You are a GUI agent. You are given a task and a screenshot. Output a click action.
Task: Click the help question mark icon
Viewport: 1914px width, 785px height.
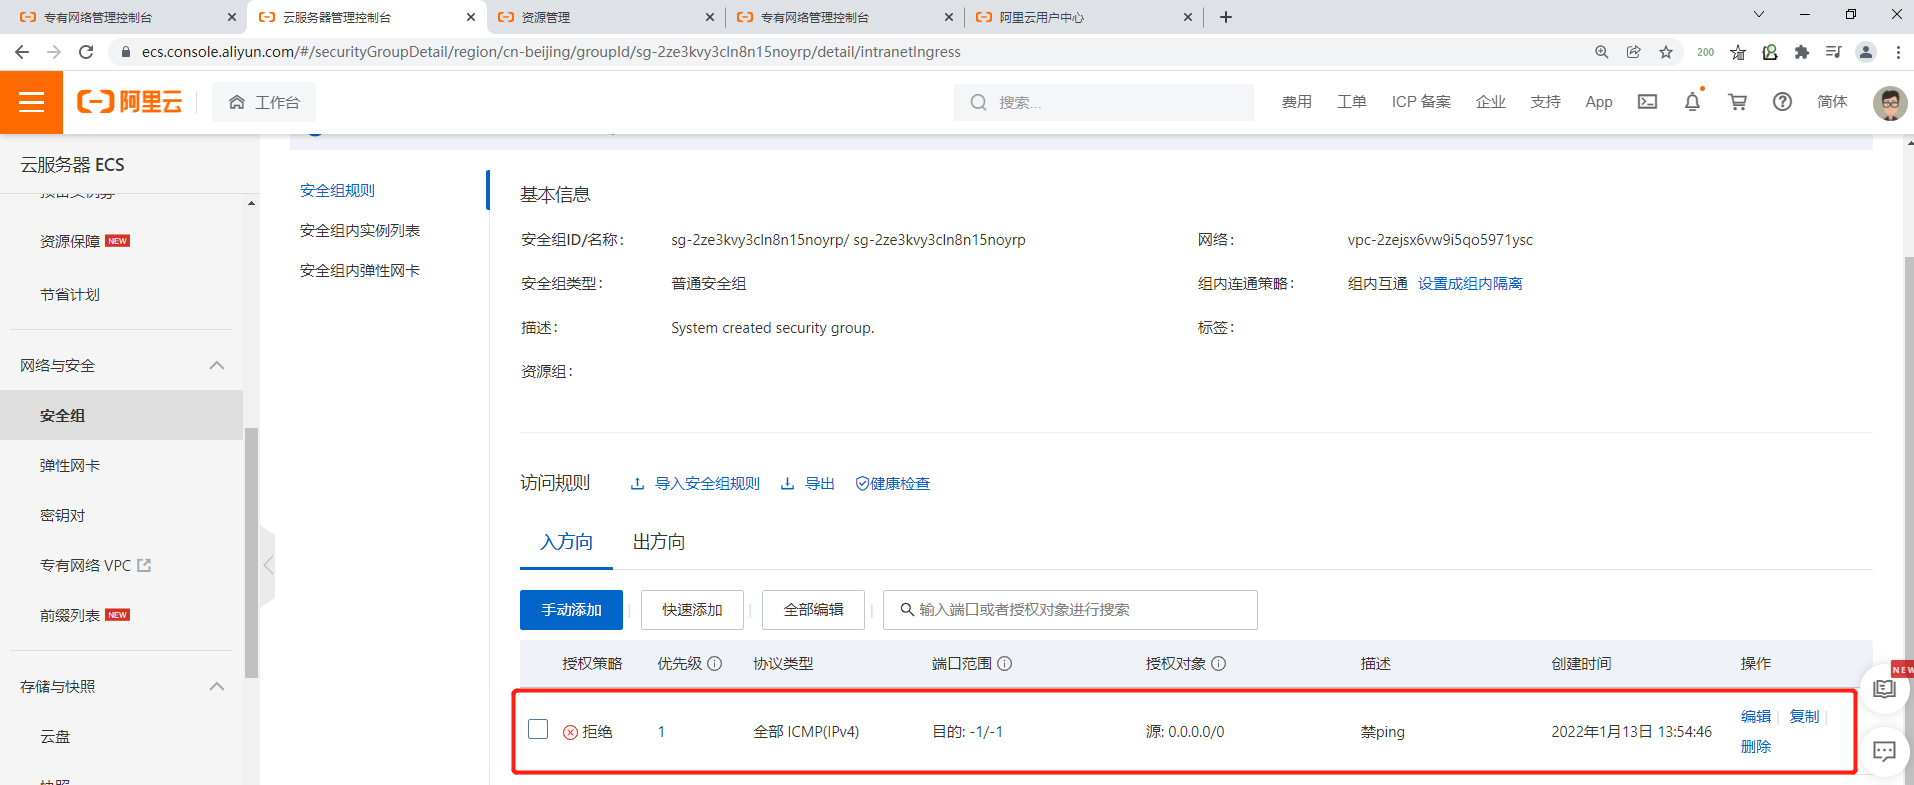pyautogui.click(x=1782, y=102)
